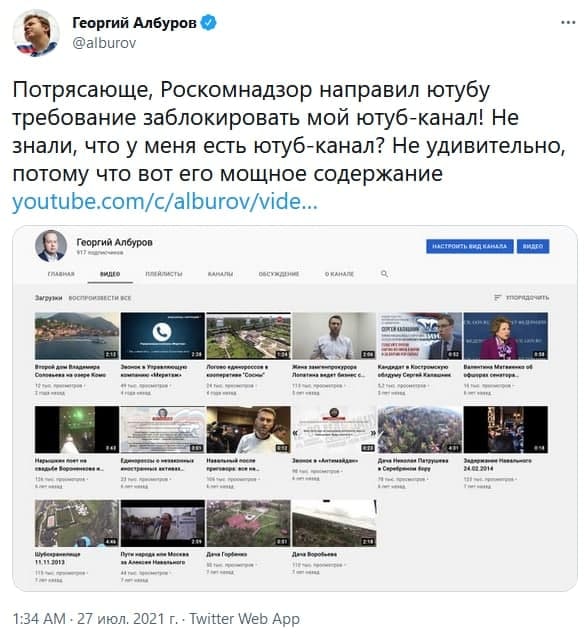Open the О канале tab
587x637 pixels.
tap(339, 274)
